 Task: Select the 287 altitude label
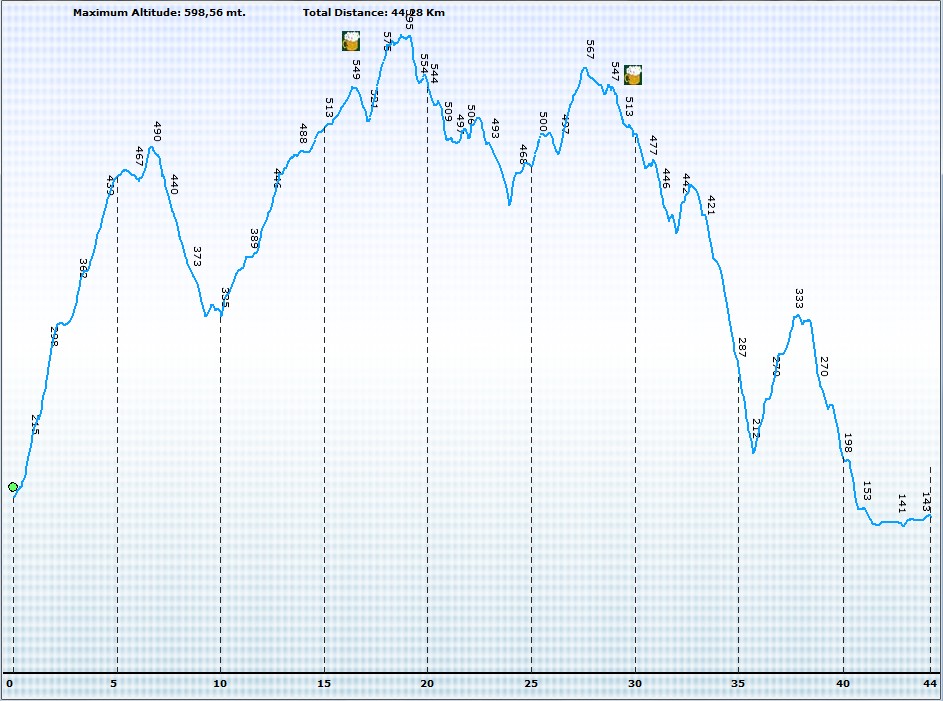(741, 347)
